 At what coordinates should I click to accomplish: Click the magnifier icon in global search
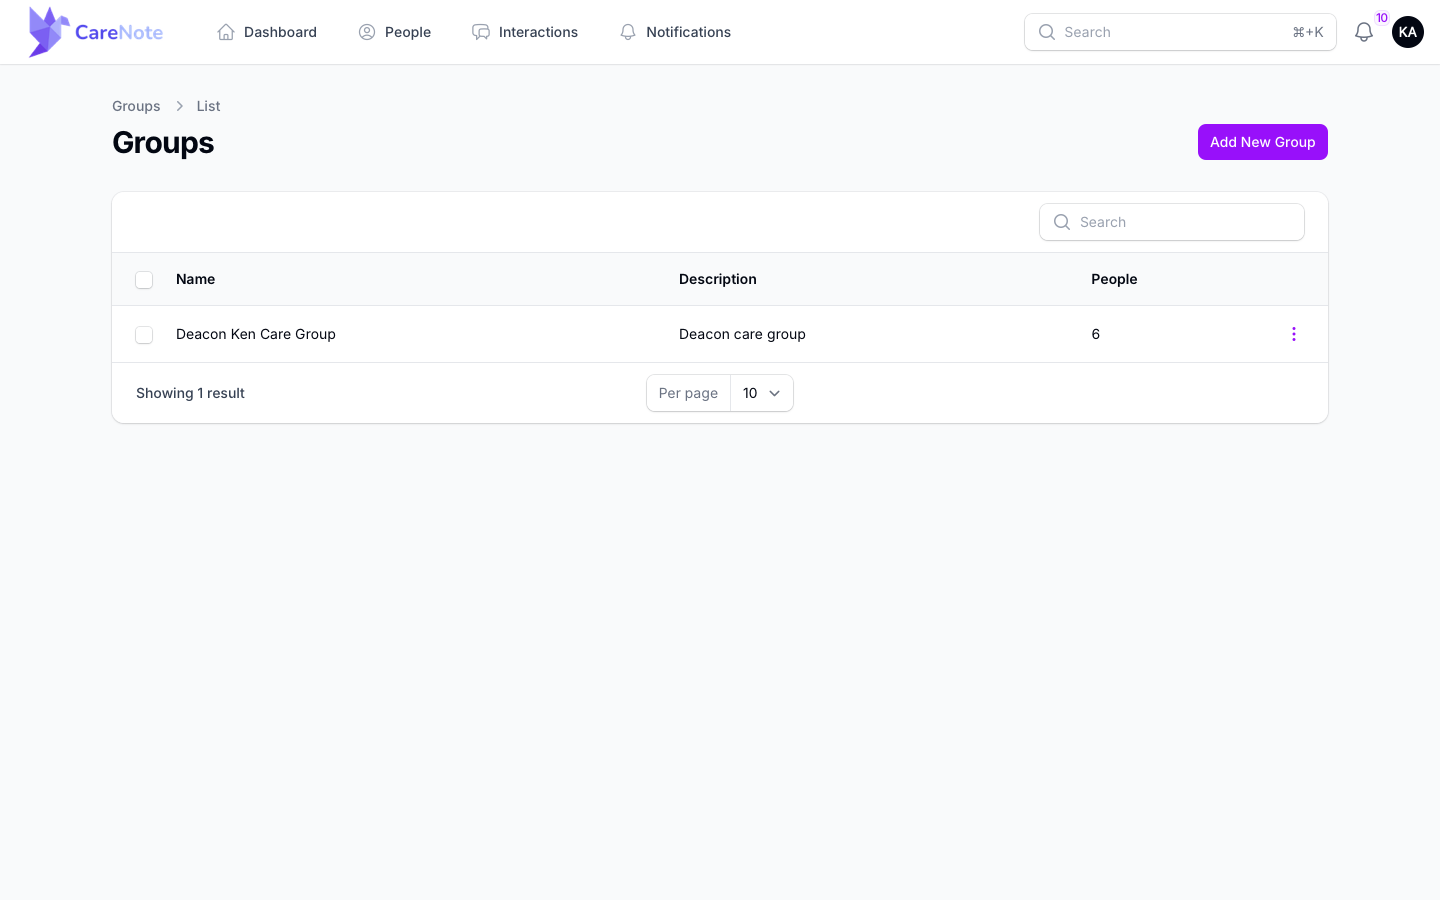pos(1047,32)
